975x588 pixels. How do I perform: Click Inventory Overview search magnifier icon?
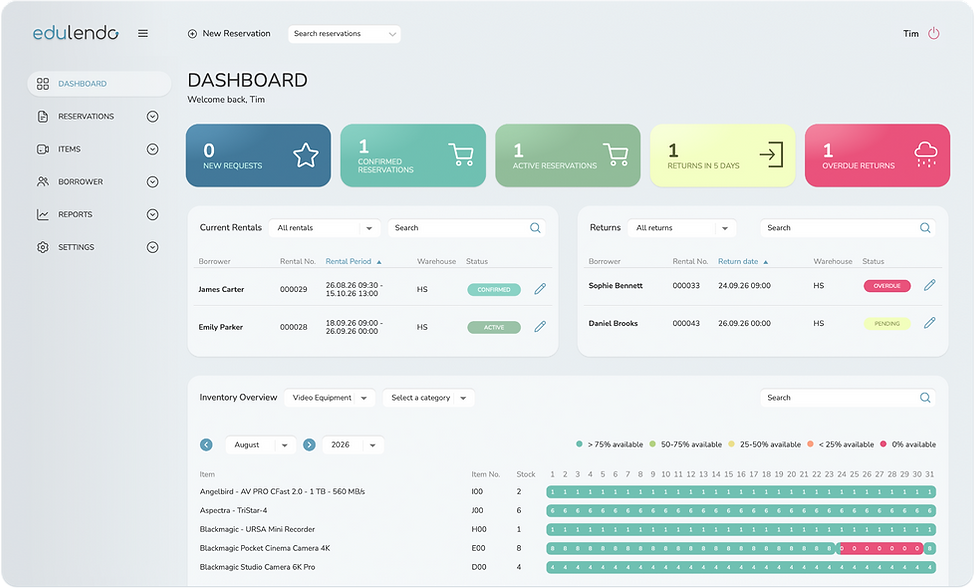point(925,398)
